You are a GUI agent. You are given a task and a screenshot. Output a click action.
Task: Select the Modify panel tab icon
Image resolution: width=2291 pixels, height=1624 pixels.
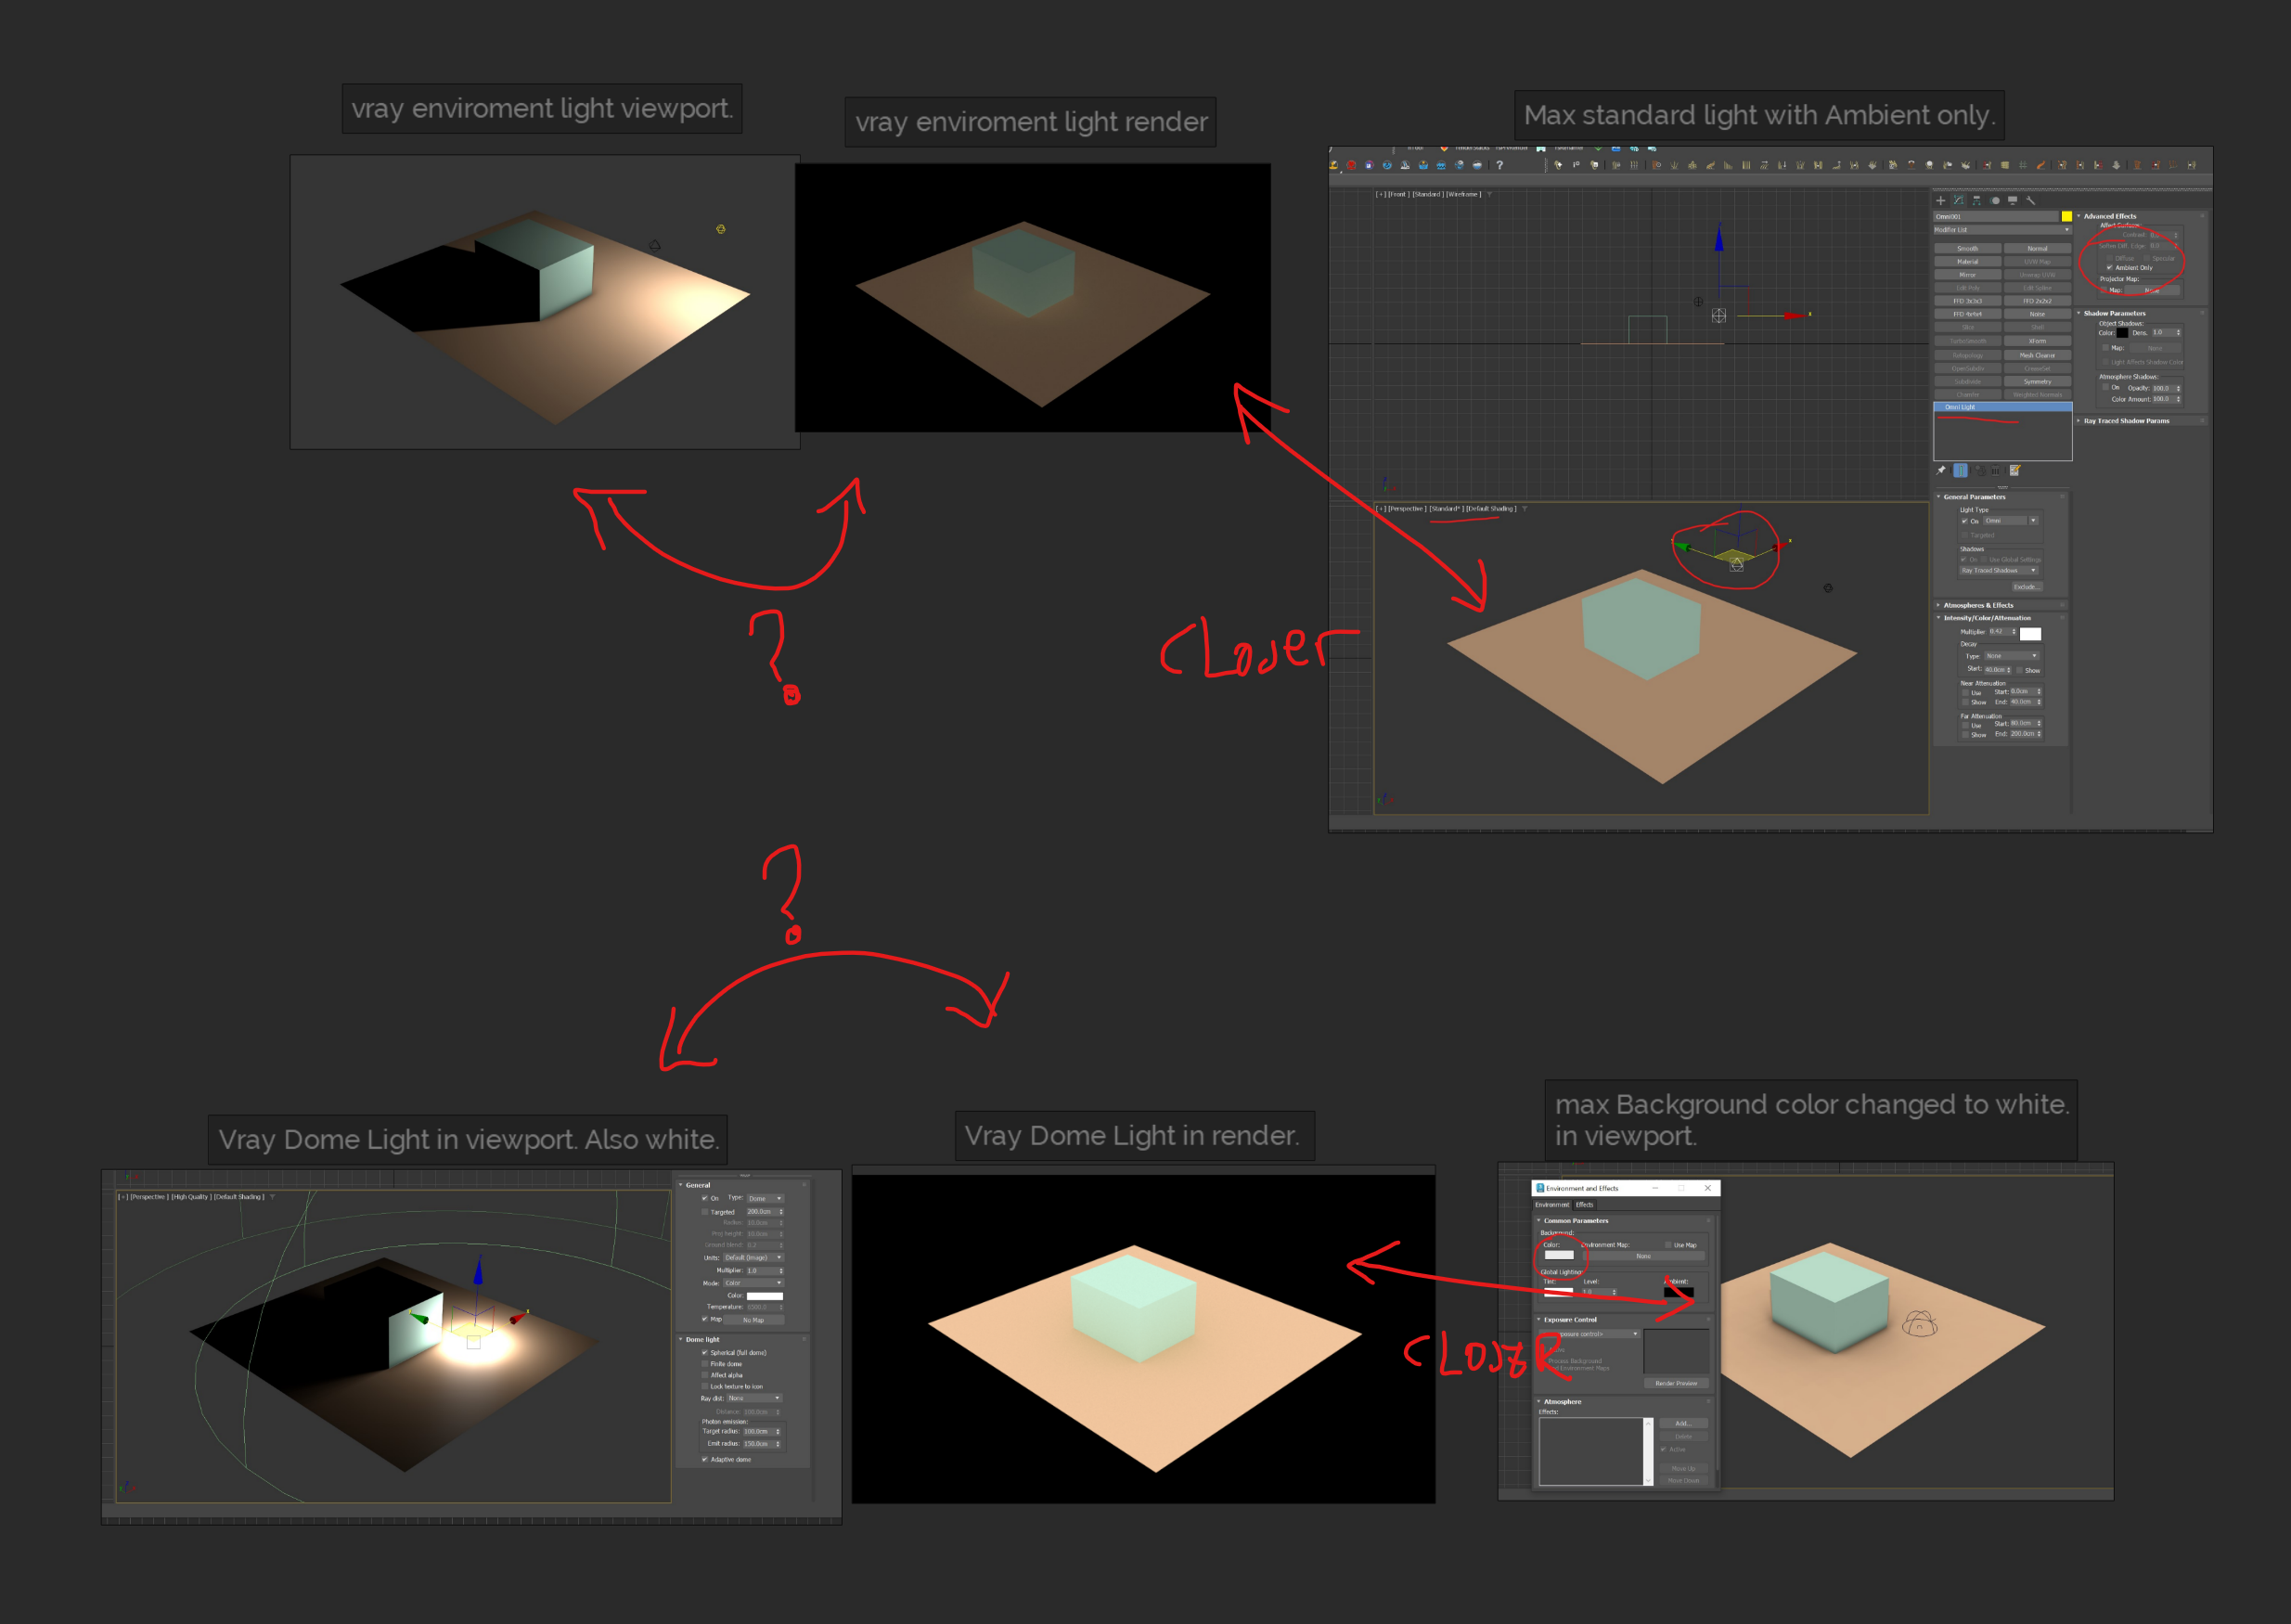[1959, 200]
